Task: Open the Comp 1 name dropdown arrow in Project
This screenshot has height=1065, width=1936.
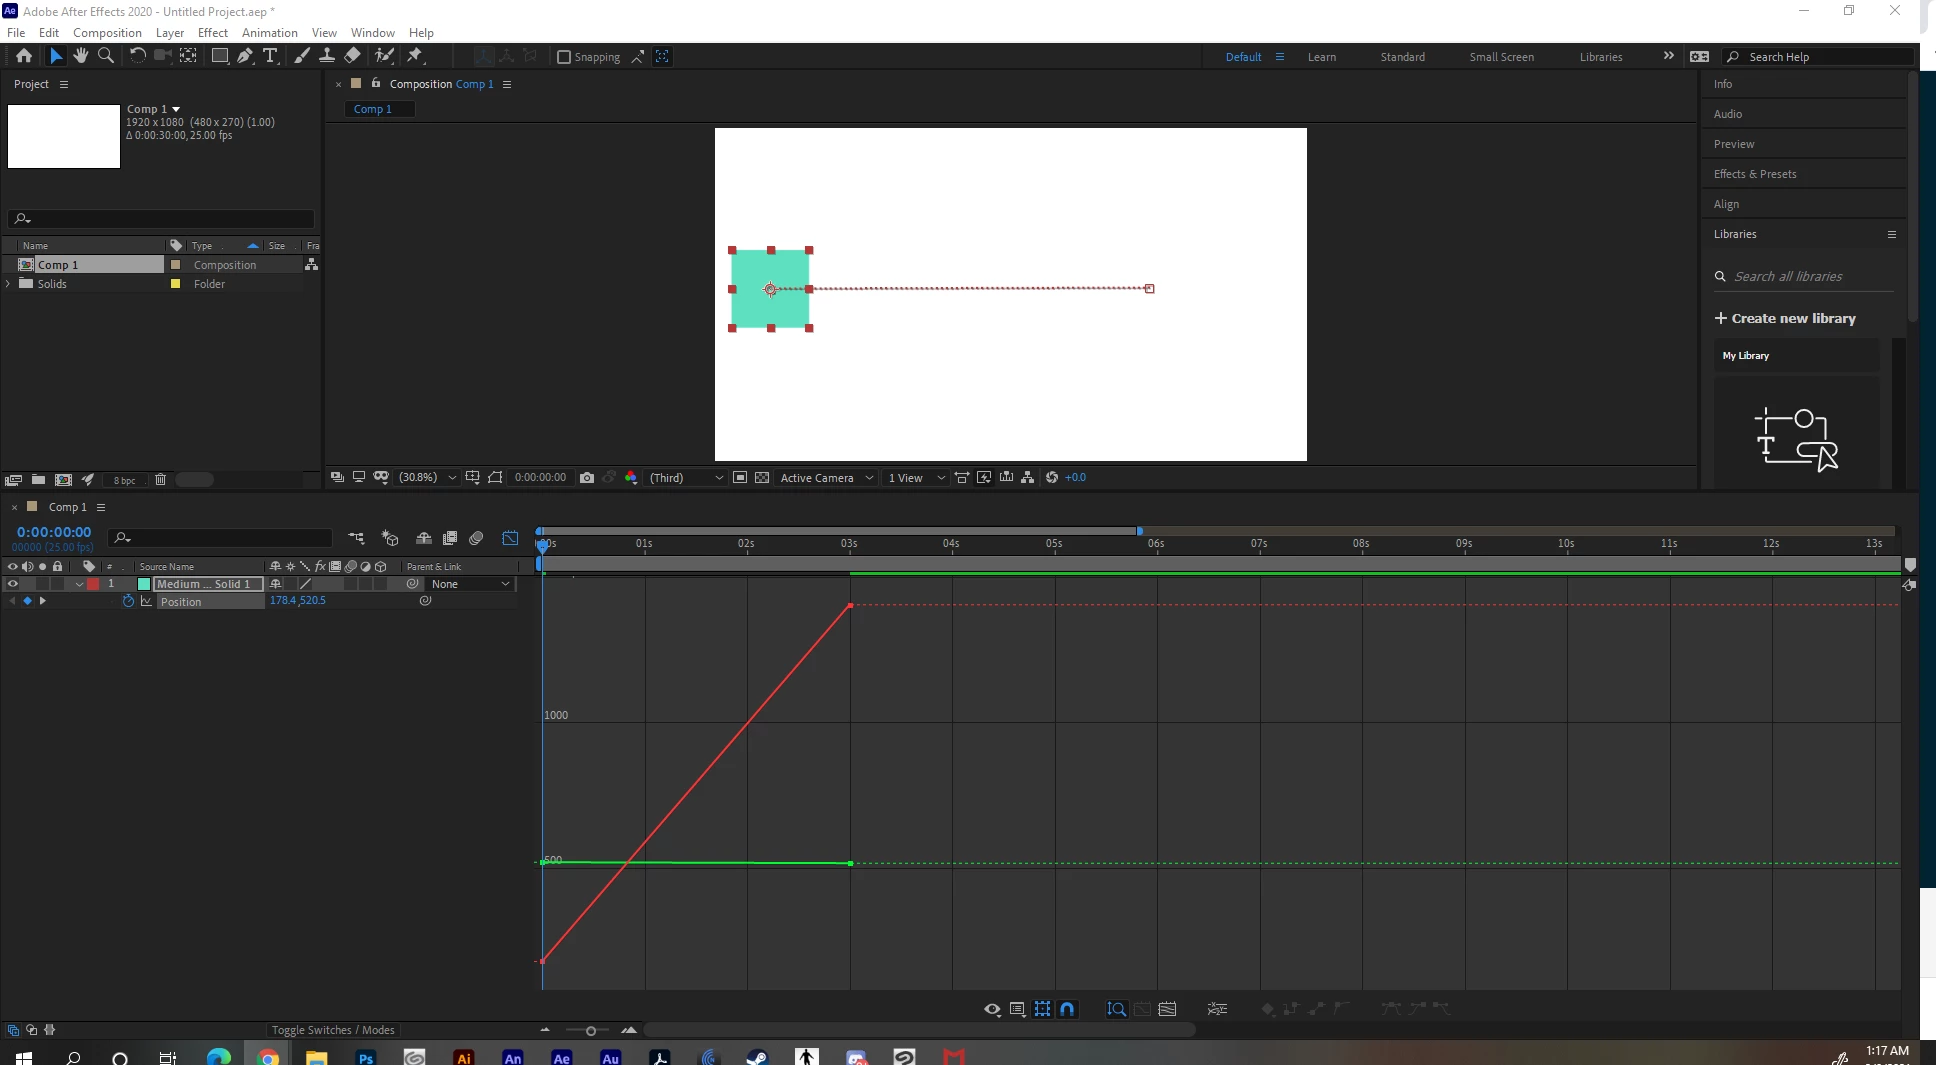Action: (176, 109)
